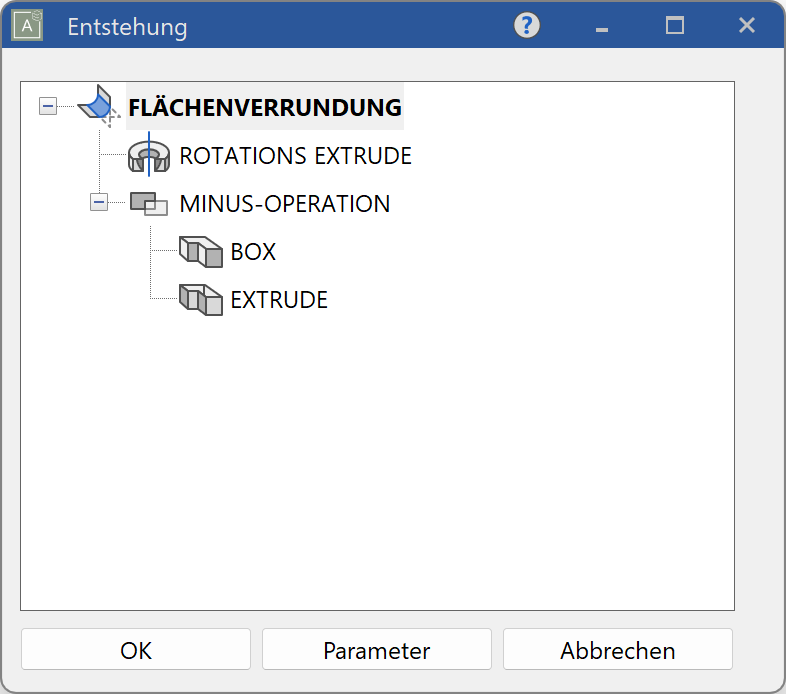Open the Parameter settings button
Screen dimensions: 786x694
[x=376, y=650]
